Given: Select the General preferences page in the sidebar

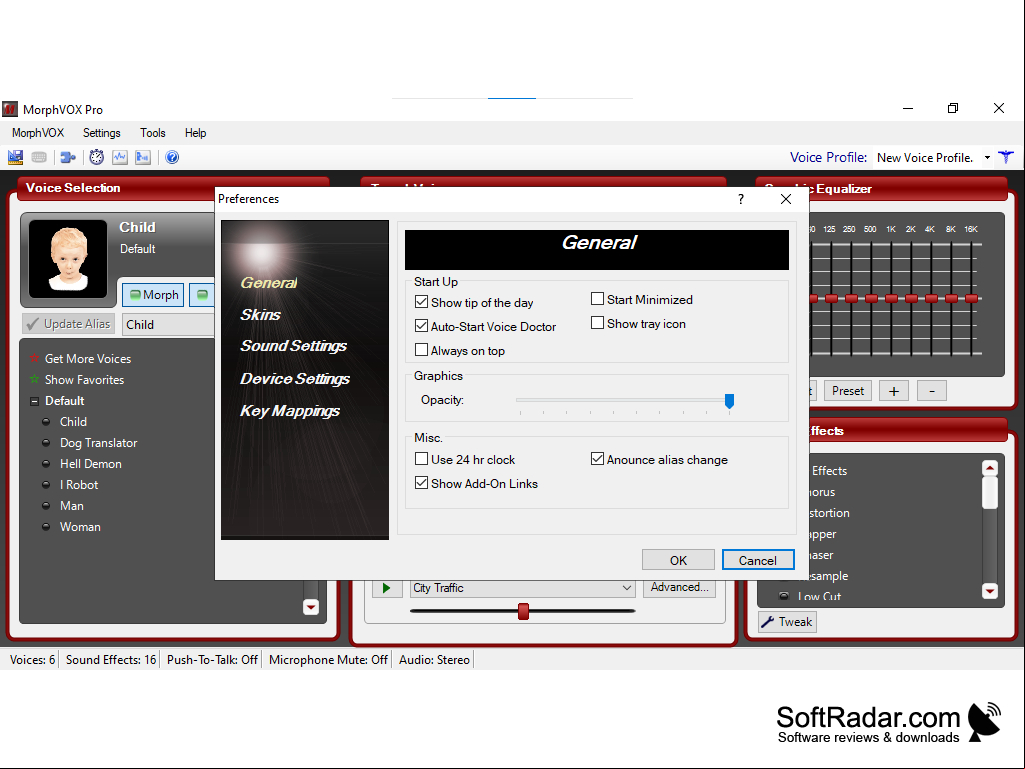Looking at the screenshot, I should (269, 282).
